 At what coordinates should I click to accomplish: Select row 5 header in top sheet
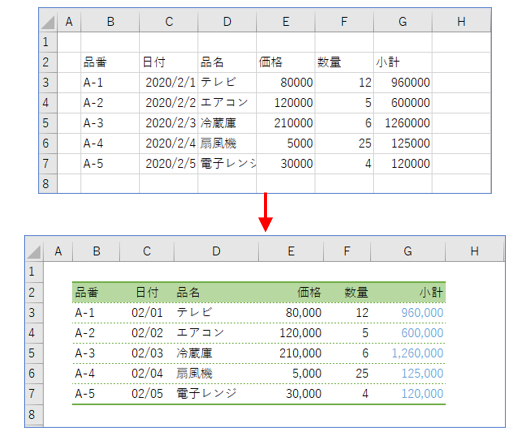48,123
